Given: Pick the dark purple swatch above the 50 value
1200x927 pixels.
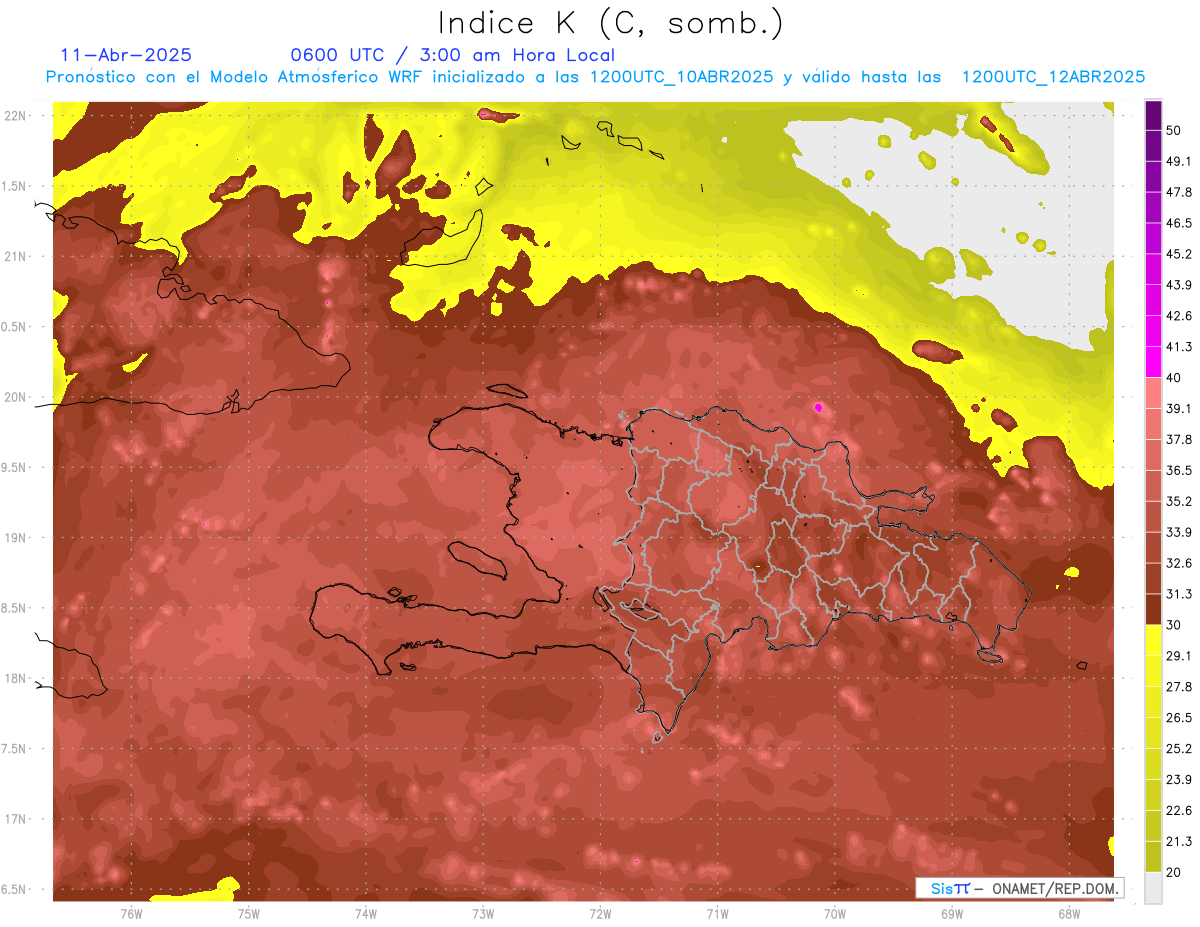Looking at the screenshot, I should click(1153, 115).
